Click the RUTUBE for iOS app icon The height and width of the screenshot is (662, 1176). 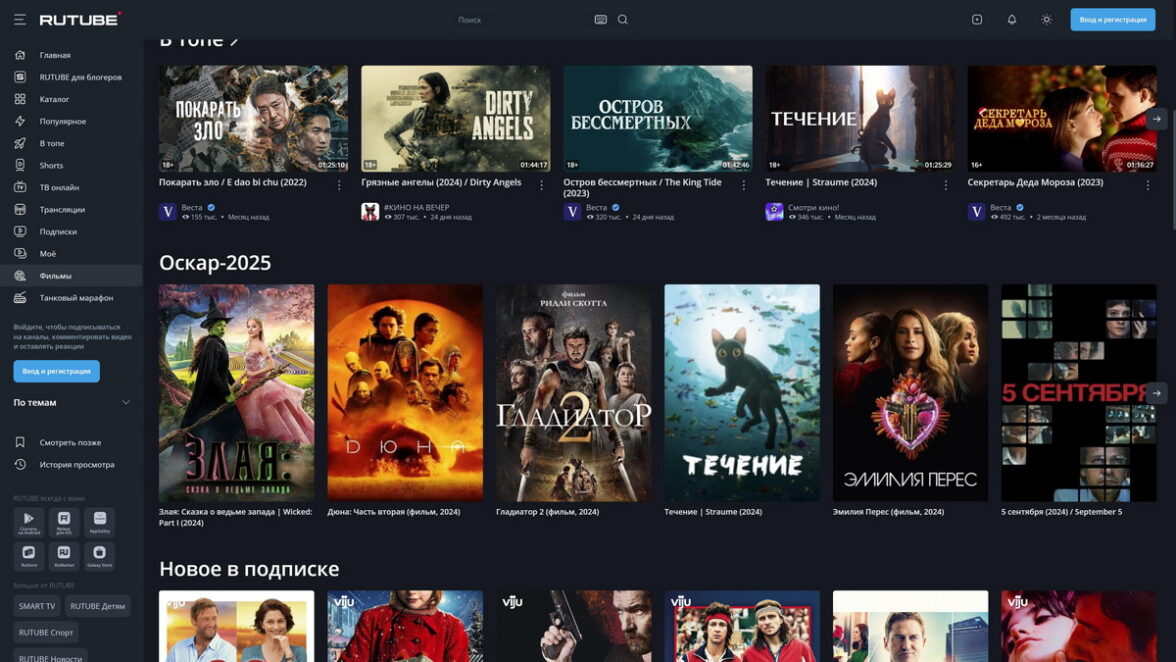[64, 522]
